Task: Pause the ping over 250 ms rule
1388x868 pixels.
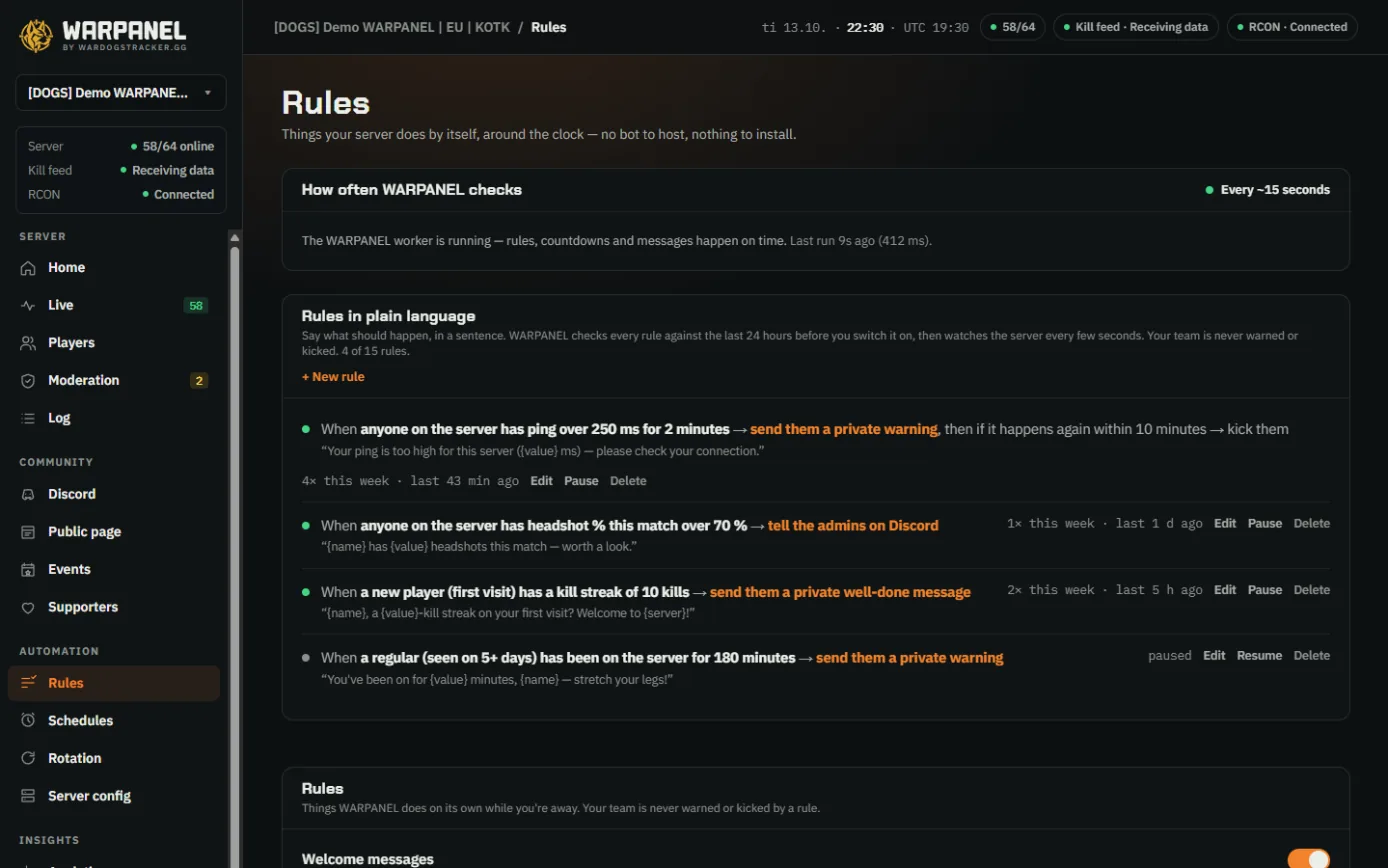Action: point(581,481)
